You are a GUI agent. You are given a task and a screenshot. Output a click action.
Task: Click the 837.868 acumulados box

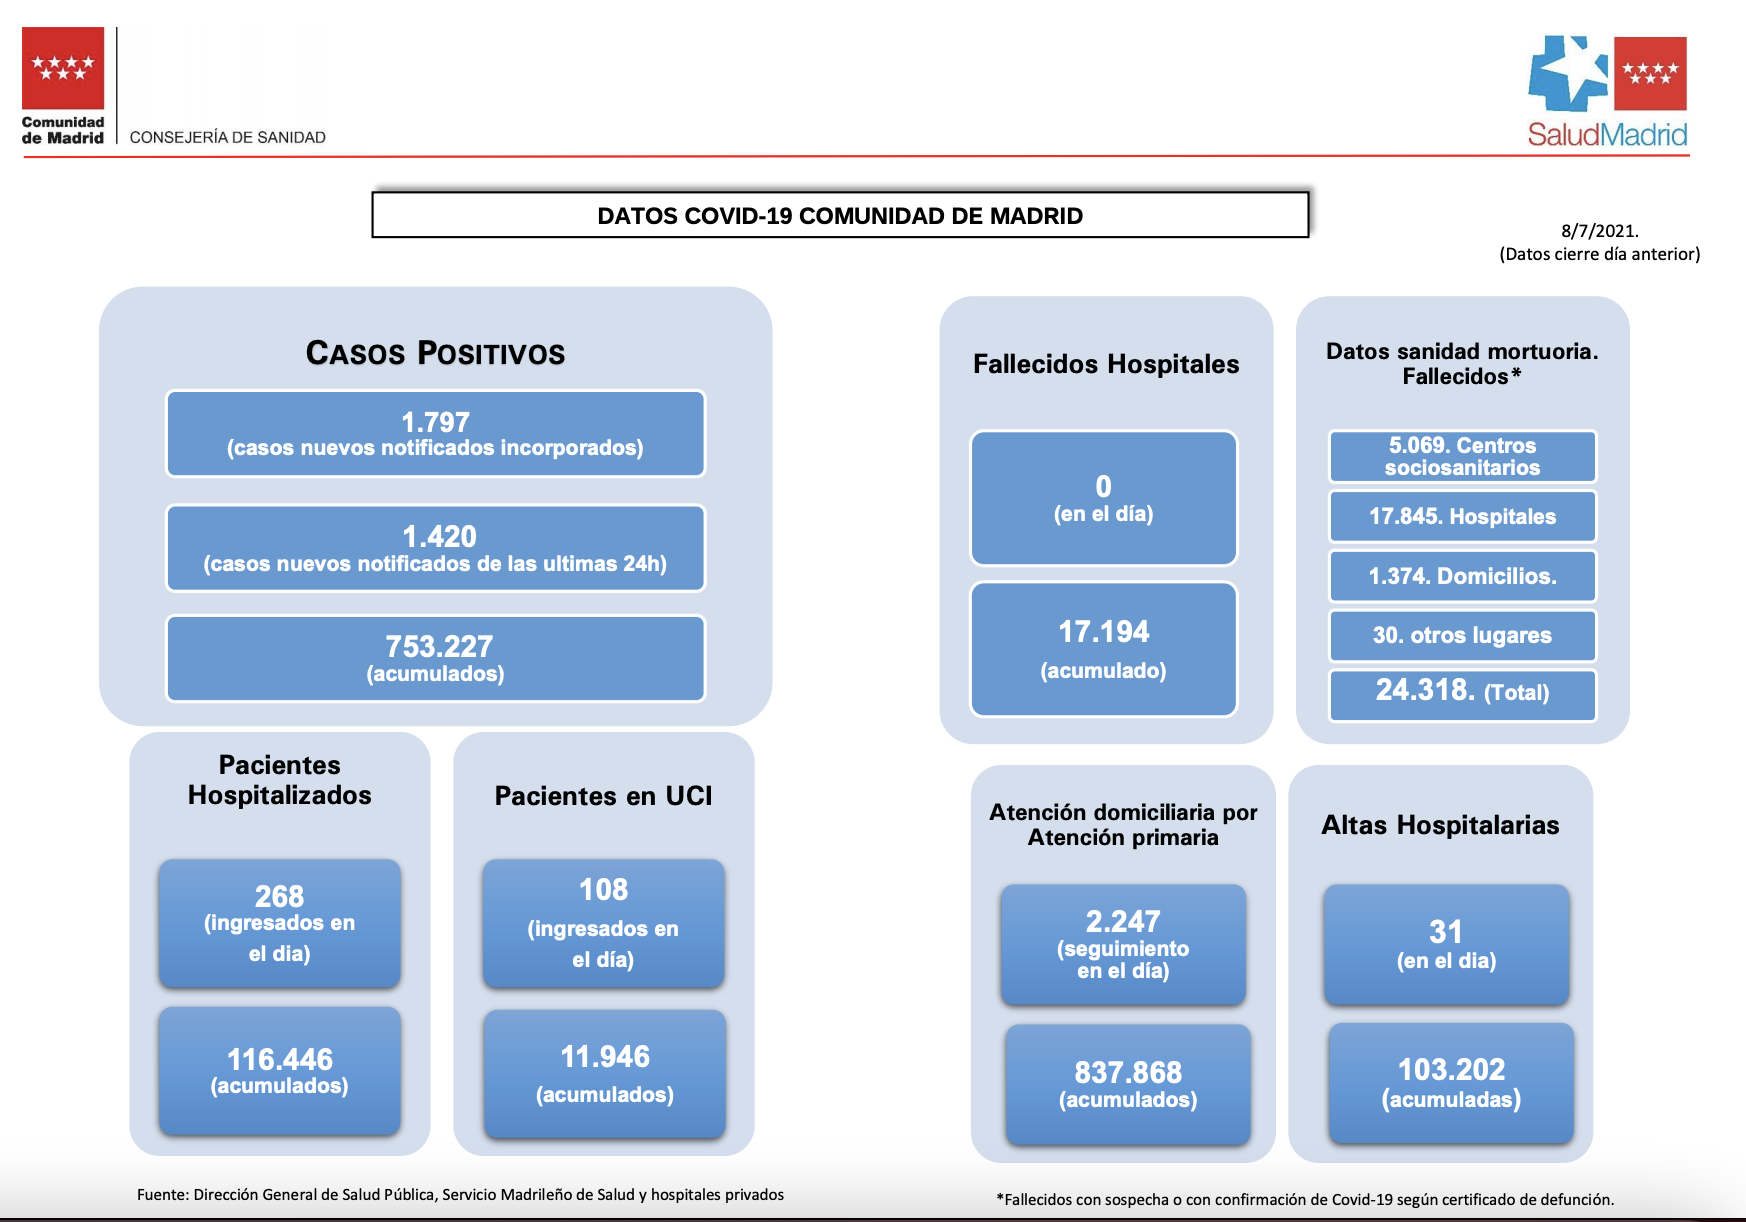point(1128,1084)
